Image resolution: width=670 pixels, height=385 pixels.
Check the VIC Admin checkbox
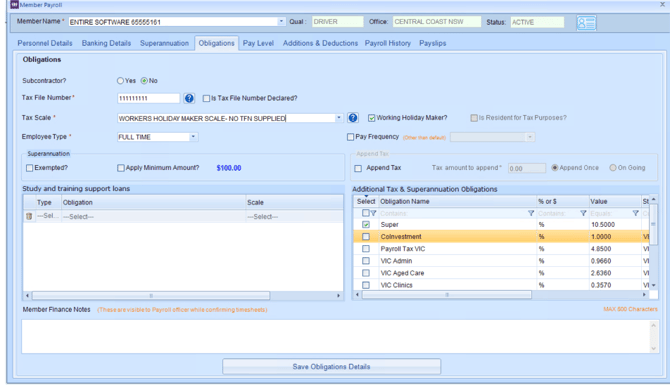[x=366, y=261]
